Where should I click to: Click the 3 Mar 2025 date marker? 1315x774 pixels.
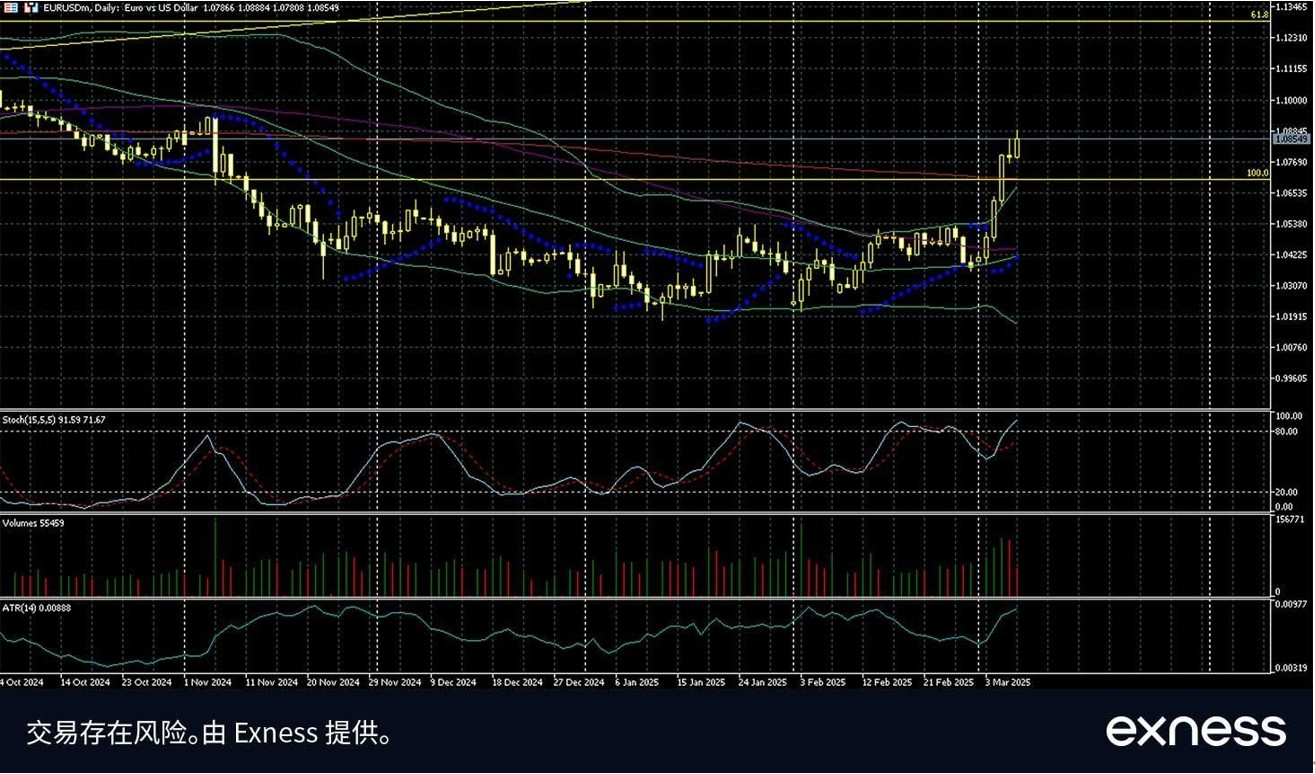coord(1007,682)
